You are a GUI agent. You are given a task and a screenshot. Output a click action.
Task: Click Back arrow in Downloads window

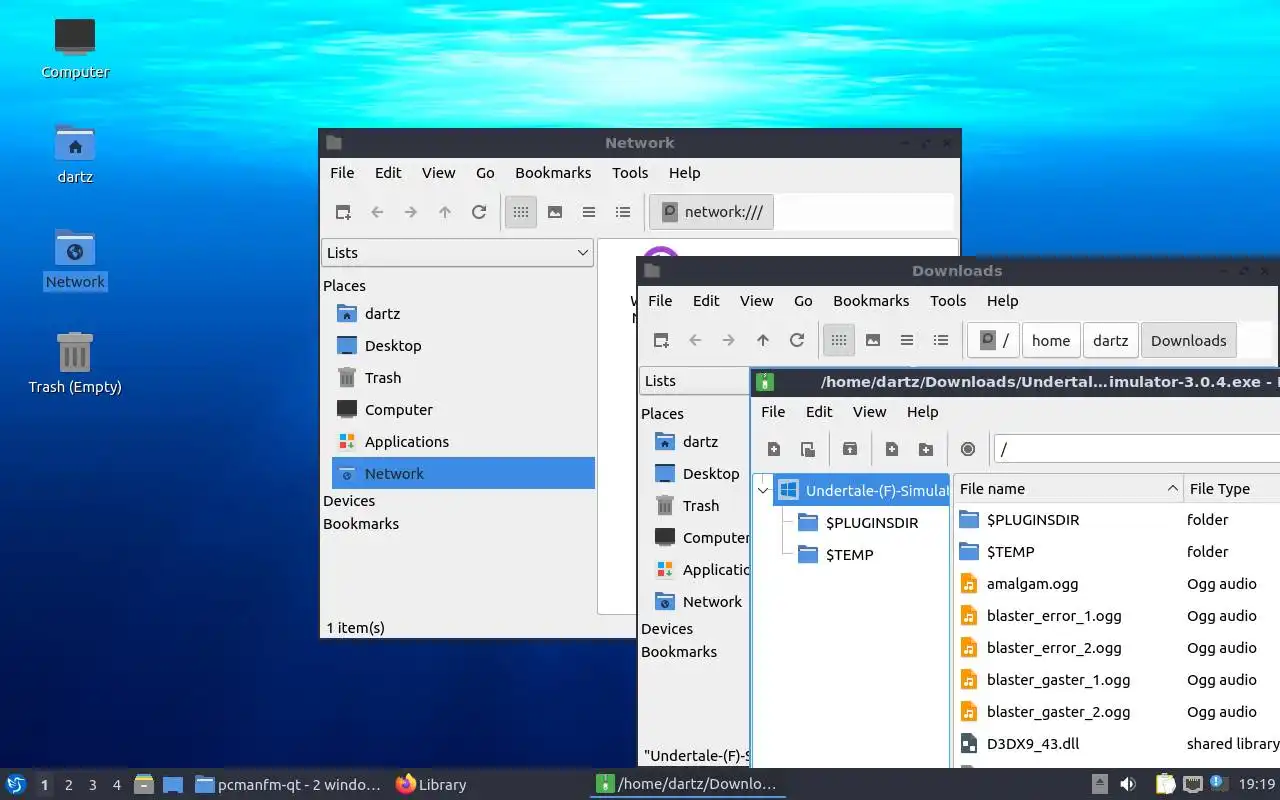click(x=695, y=340)
